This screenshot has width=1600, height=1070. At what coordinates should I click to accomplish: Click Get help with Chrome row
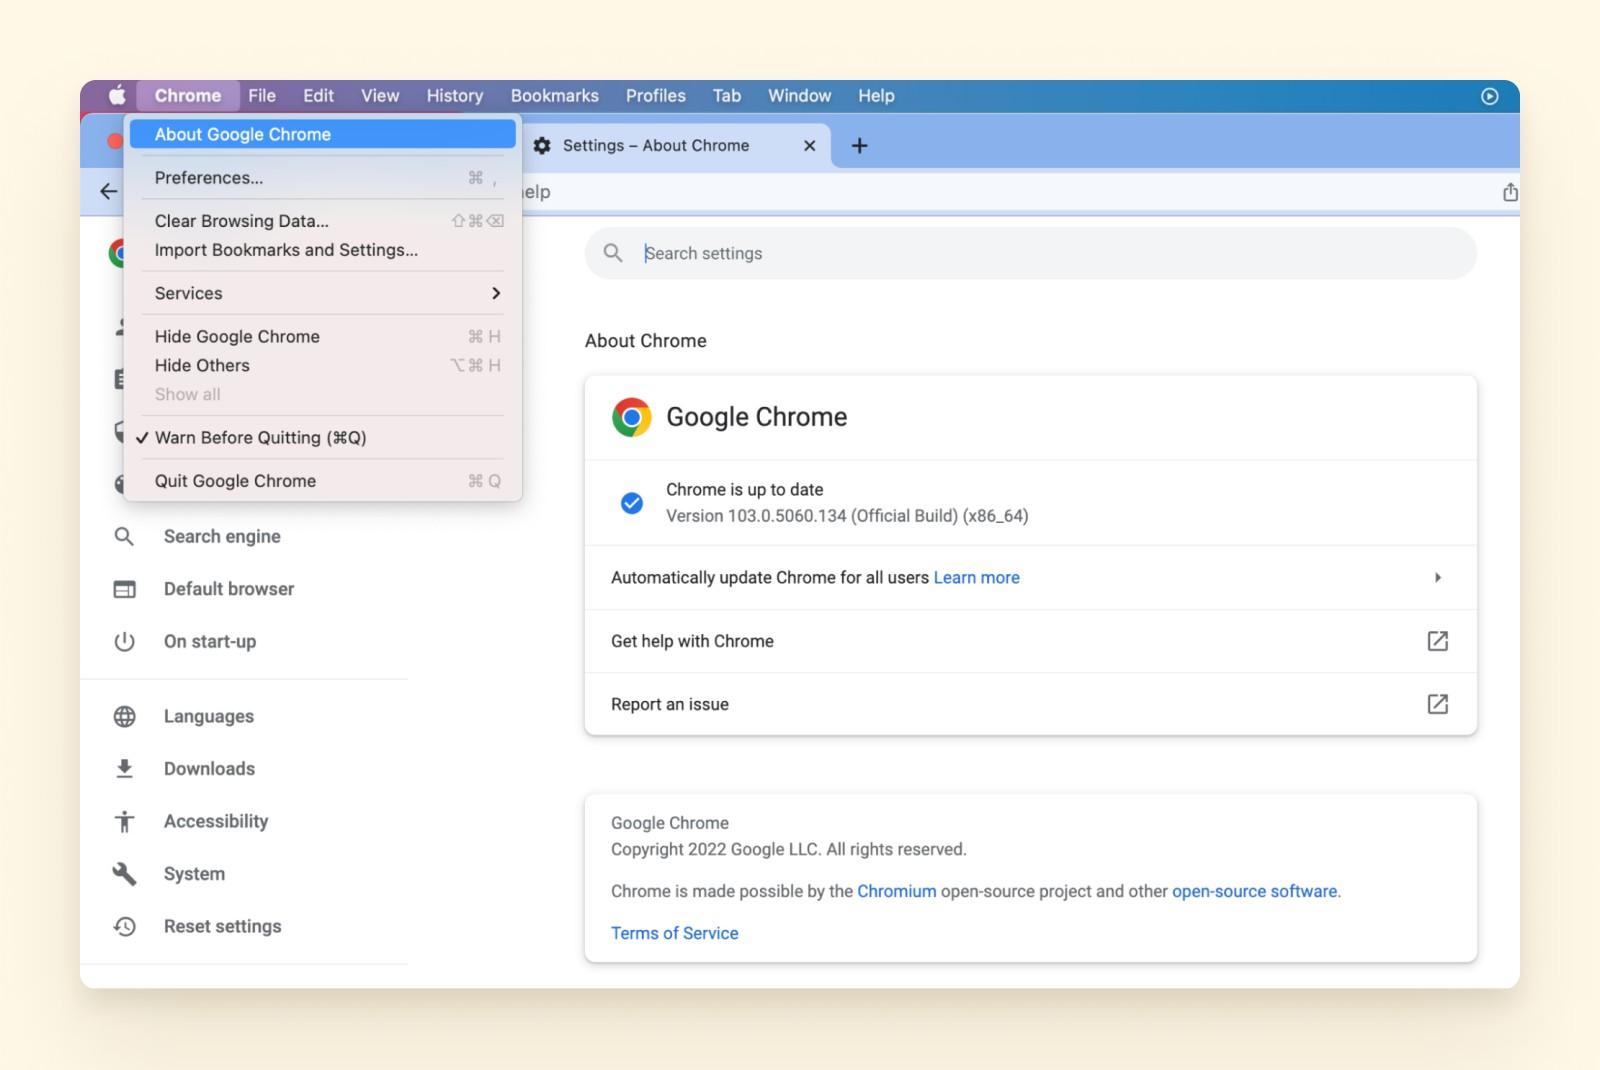(1031, 641)
